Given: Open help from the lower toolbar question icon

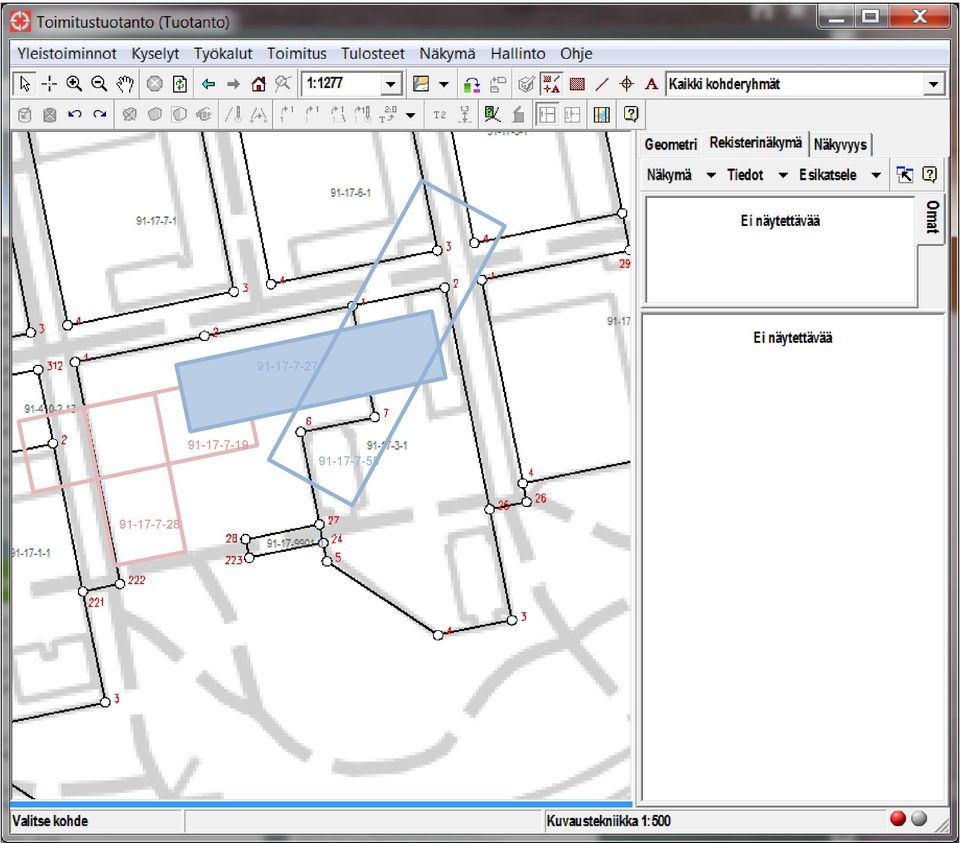Looking at the screenshot, I should [x=631, y=114].
